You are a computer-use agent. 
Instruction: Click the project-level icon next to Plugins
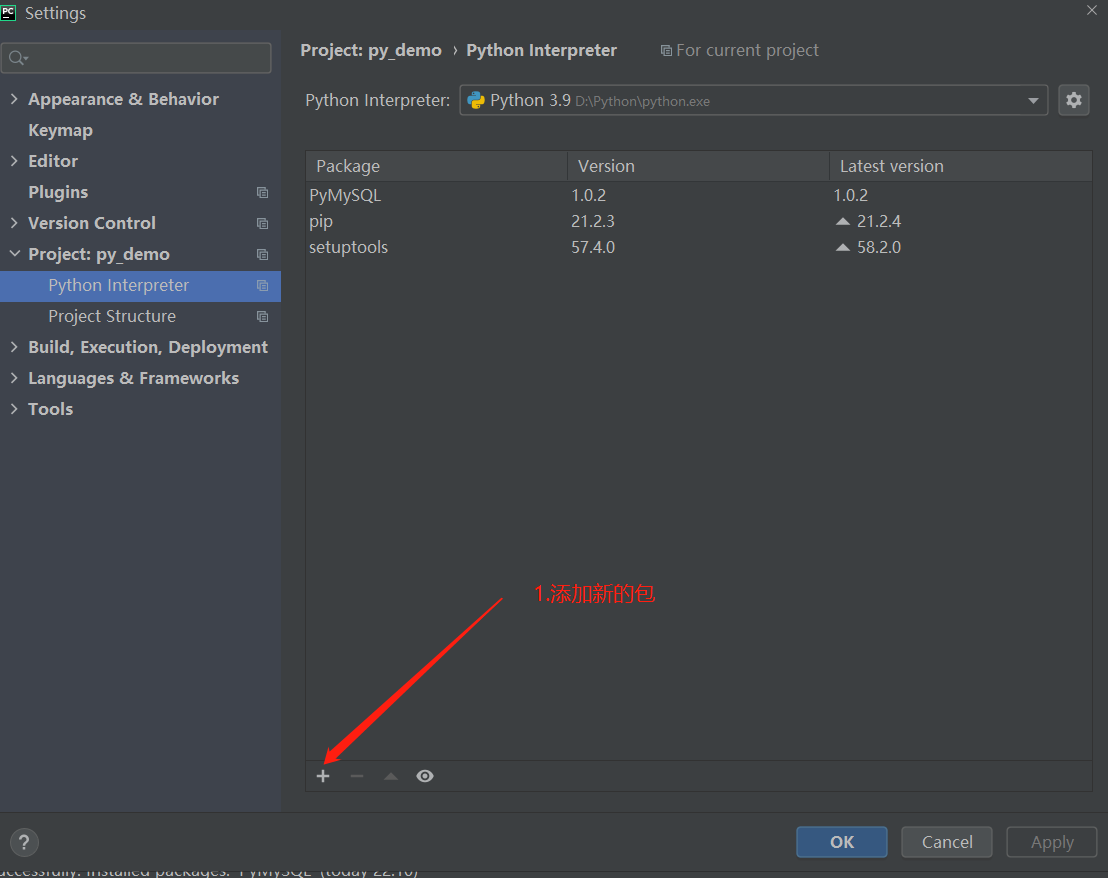coord(262,192)
